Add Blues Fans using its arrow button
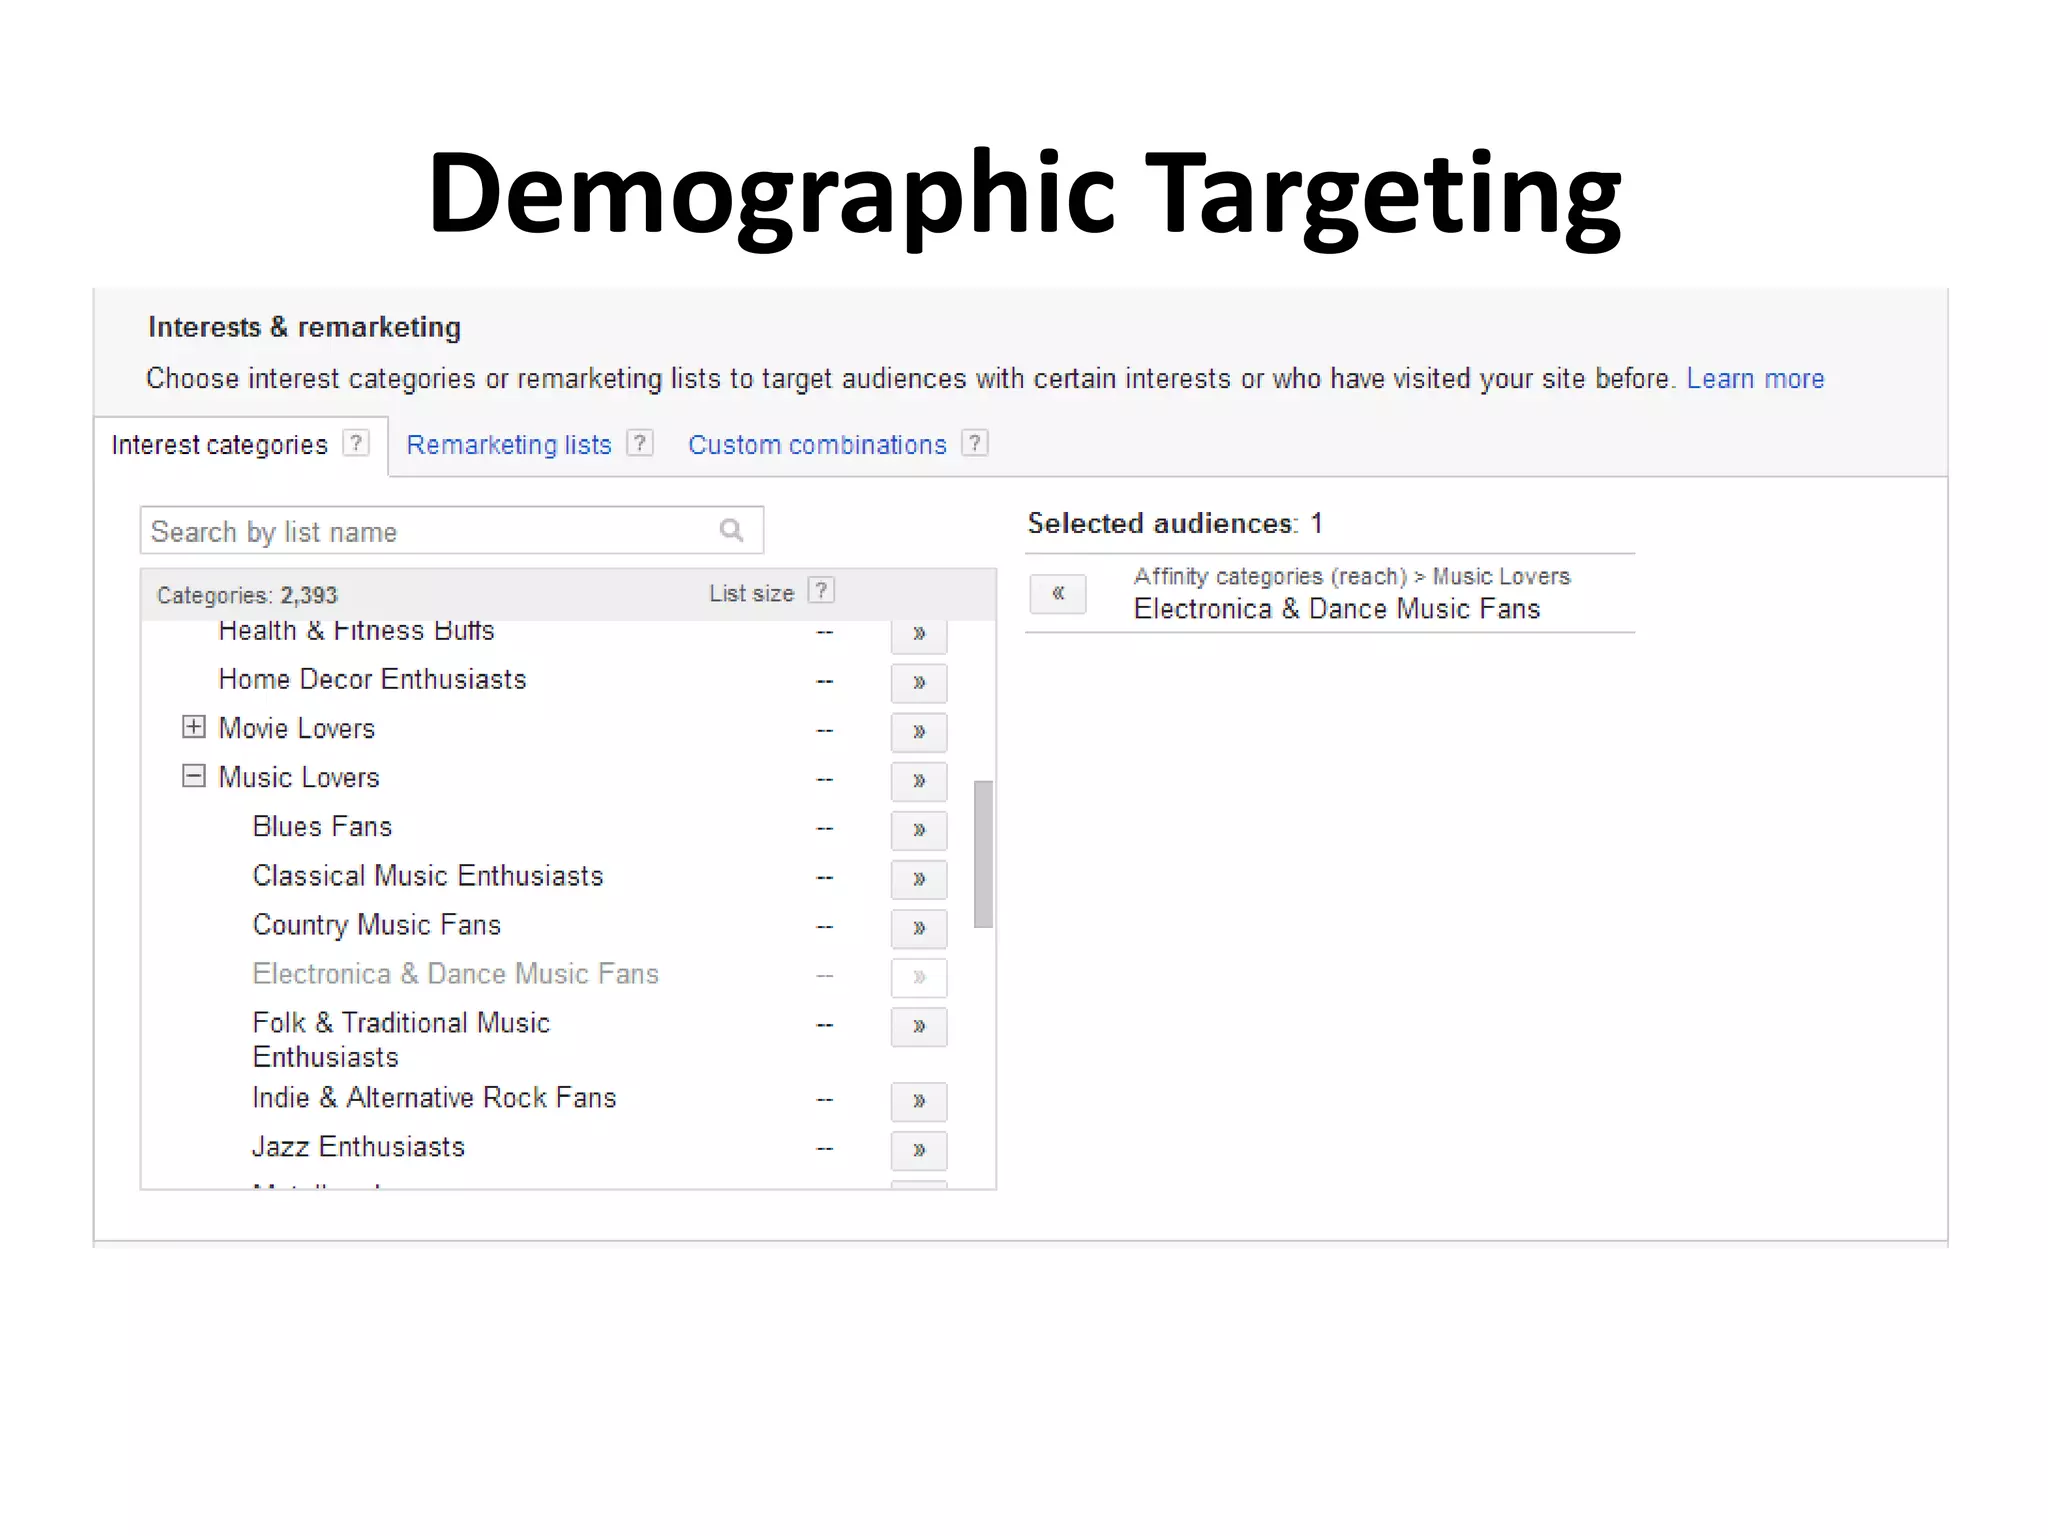2048x1536 pixels. coord(918,830)
